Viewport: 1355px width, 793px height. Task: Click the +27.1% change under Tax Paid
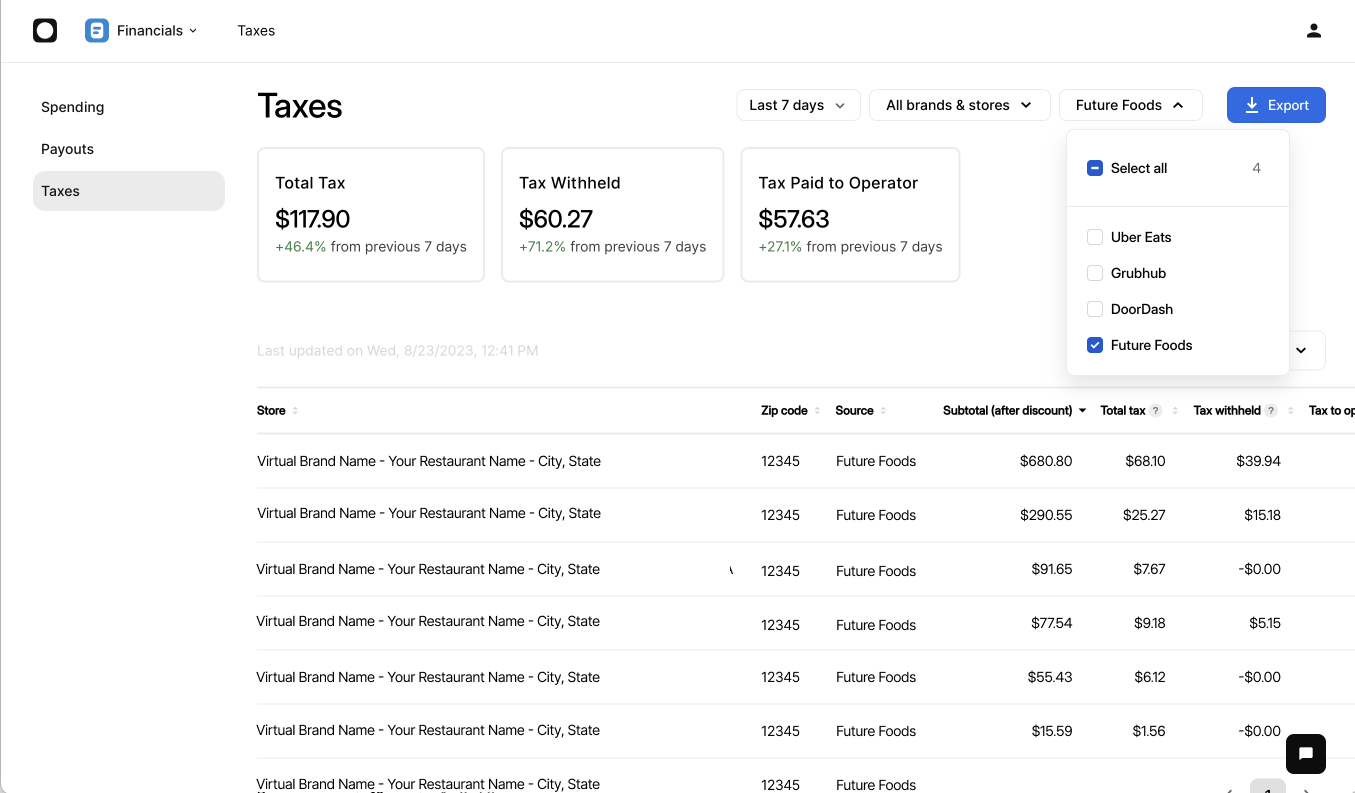[x=781, y=247]
